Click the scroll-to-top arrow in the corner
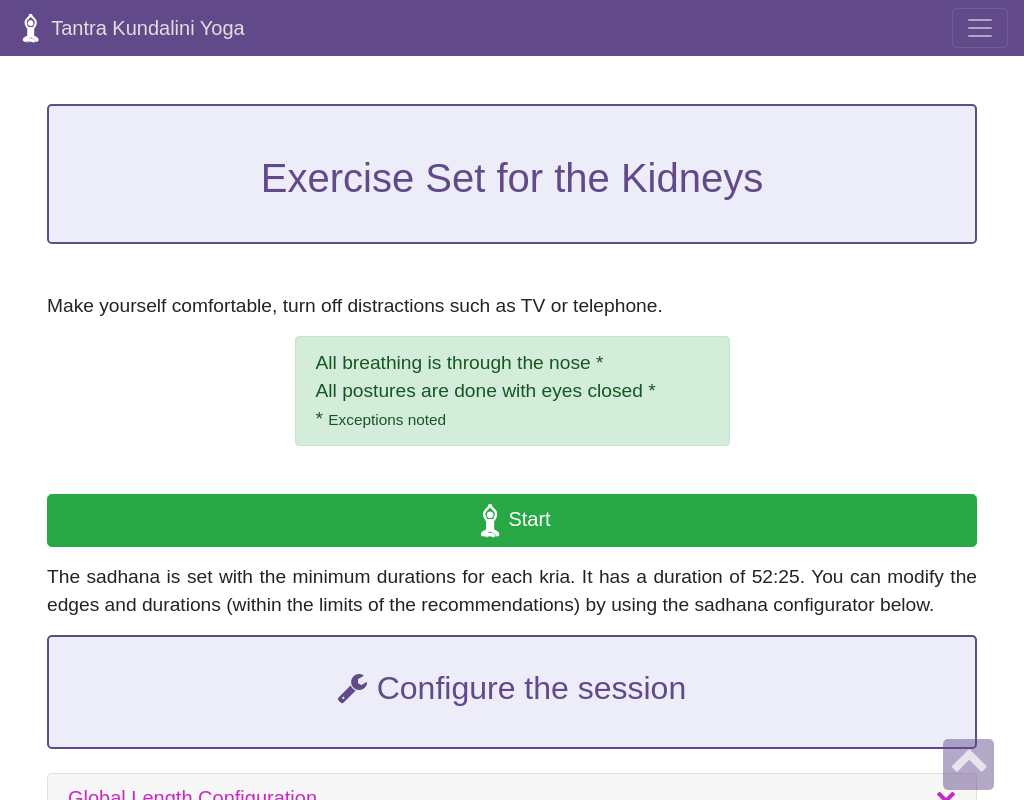Screen dimensions: 1024x800 [968, 764]
